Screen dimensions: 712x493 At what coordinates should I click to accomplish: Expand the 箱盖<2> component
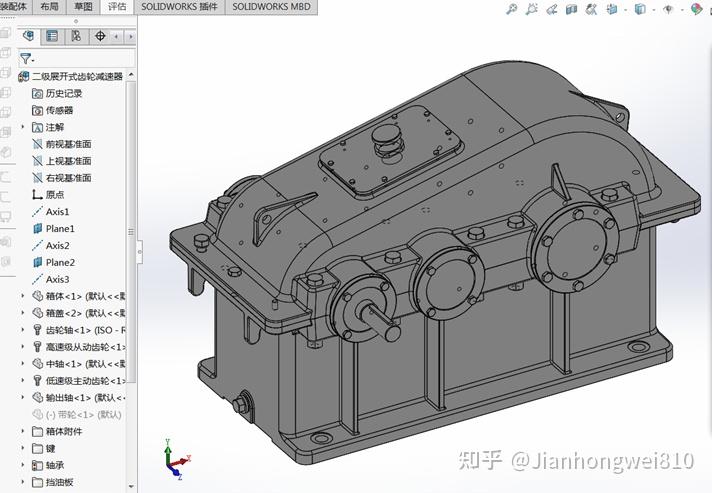tap(23, 313)
